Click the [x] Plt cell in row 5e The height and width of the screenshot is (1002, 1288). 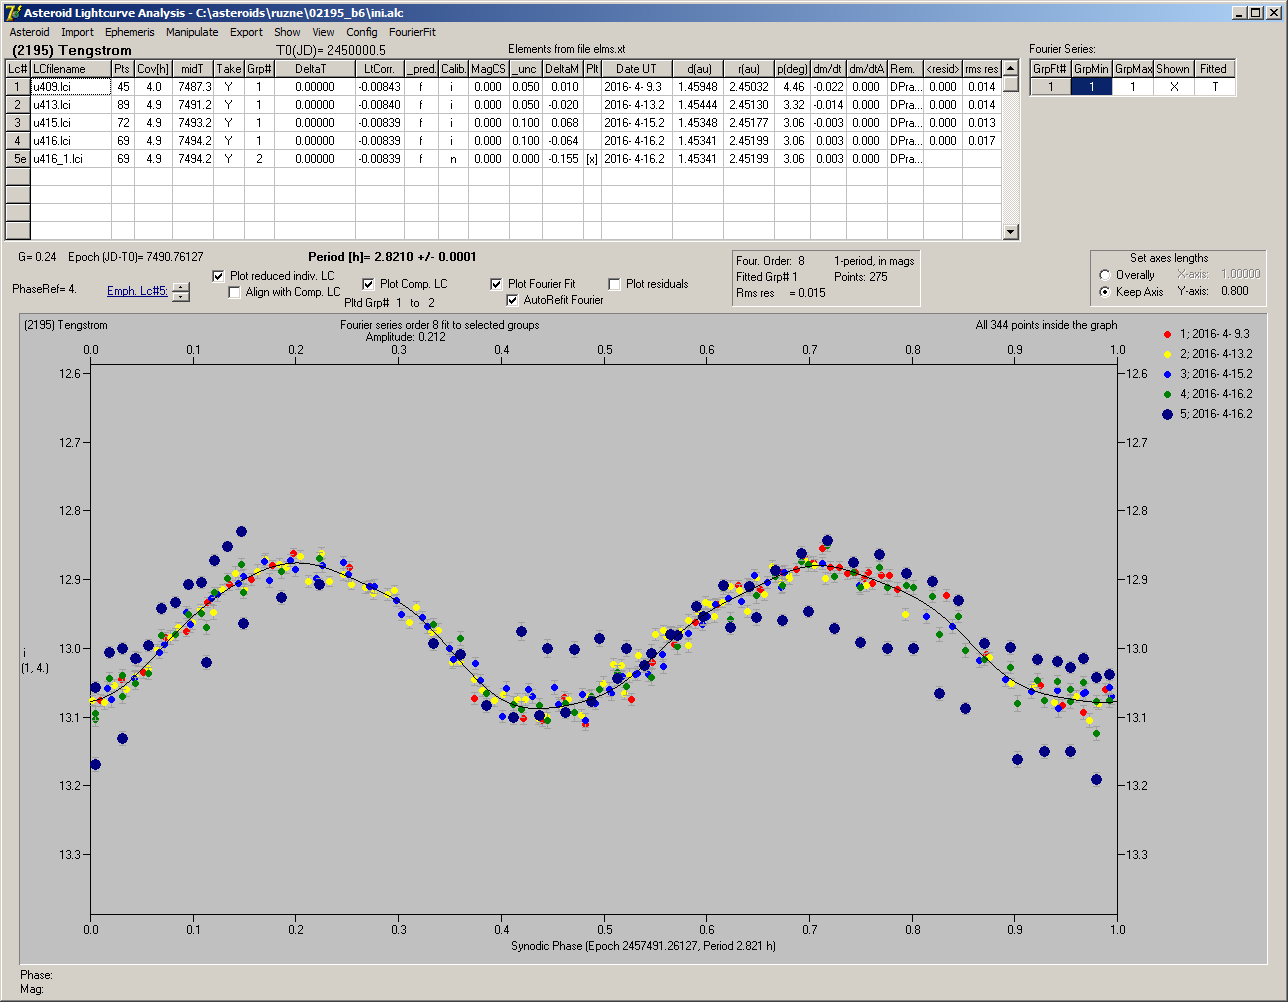click(592, 159)
